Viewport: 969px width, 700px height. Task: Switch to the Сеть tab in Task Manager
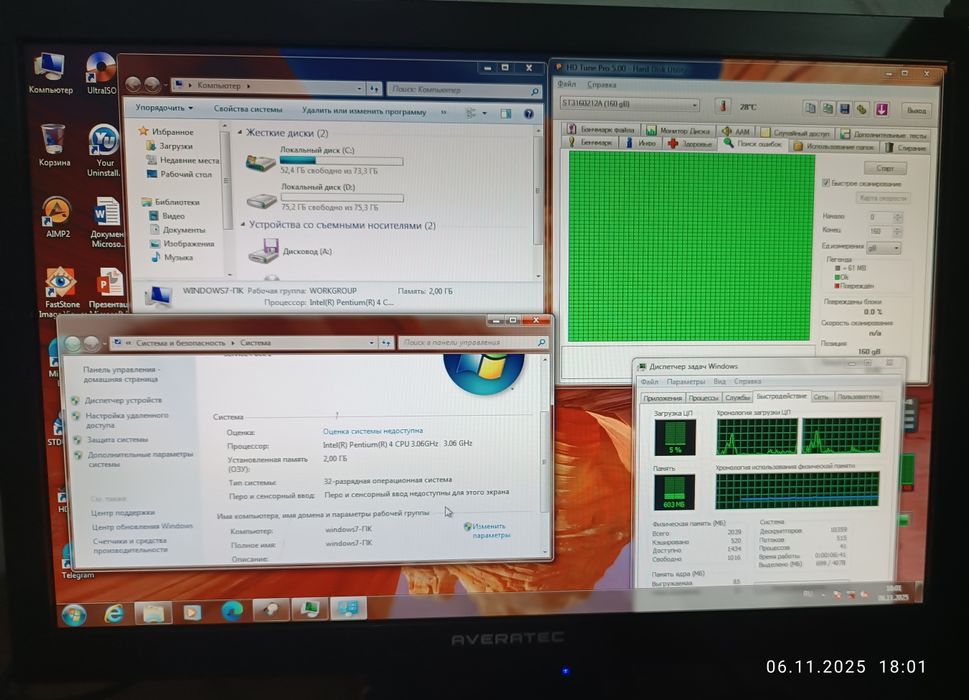click(x=821, y=396)
